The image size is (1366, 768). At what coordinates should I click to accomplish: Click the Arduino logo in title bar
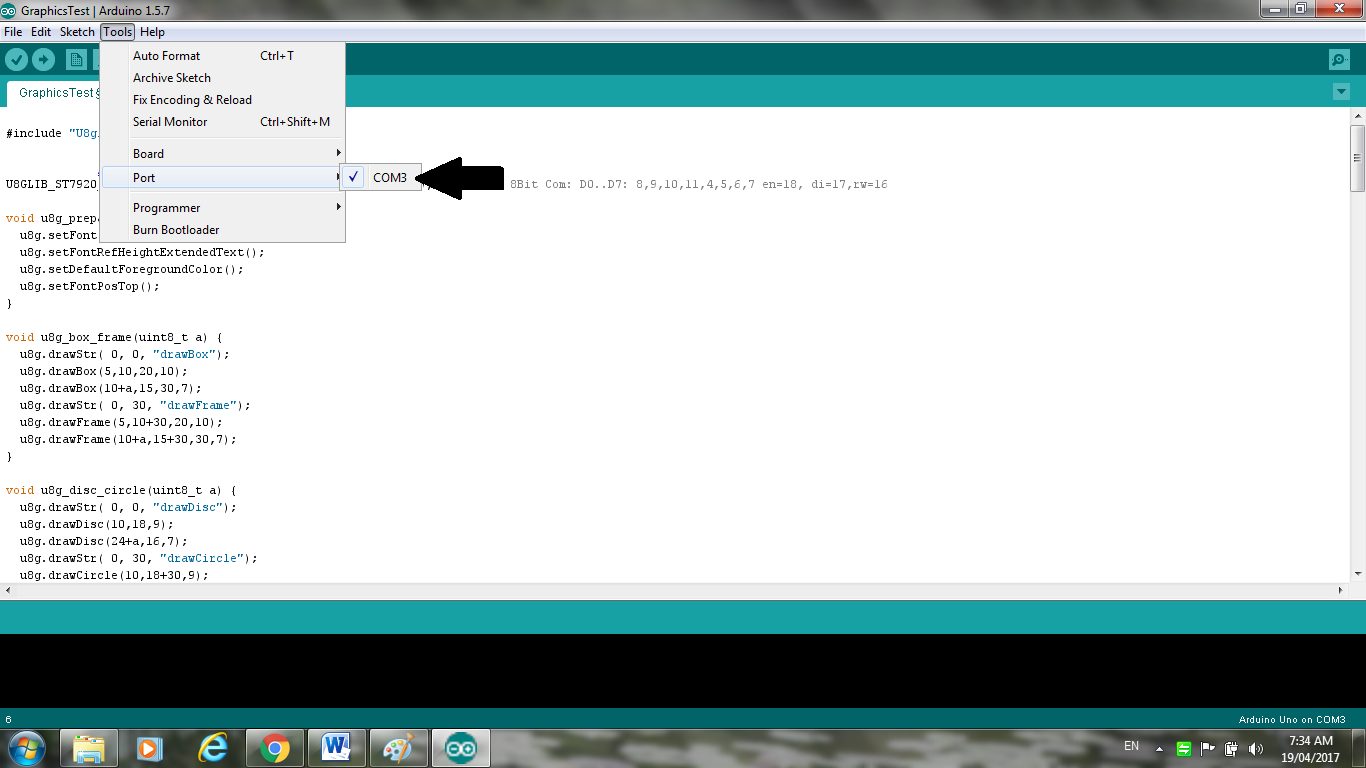pos(9,9)
